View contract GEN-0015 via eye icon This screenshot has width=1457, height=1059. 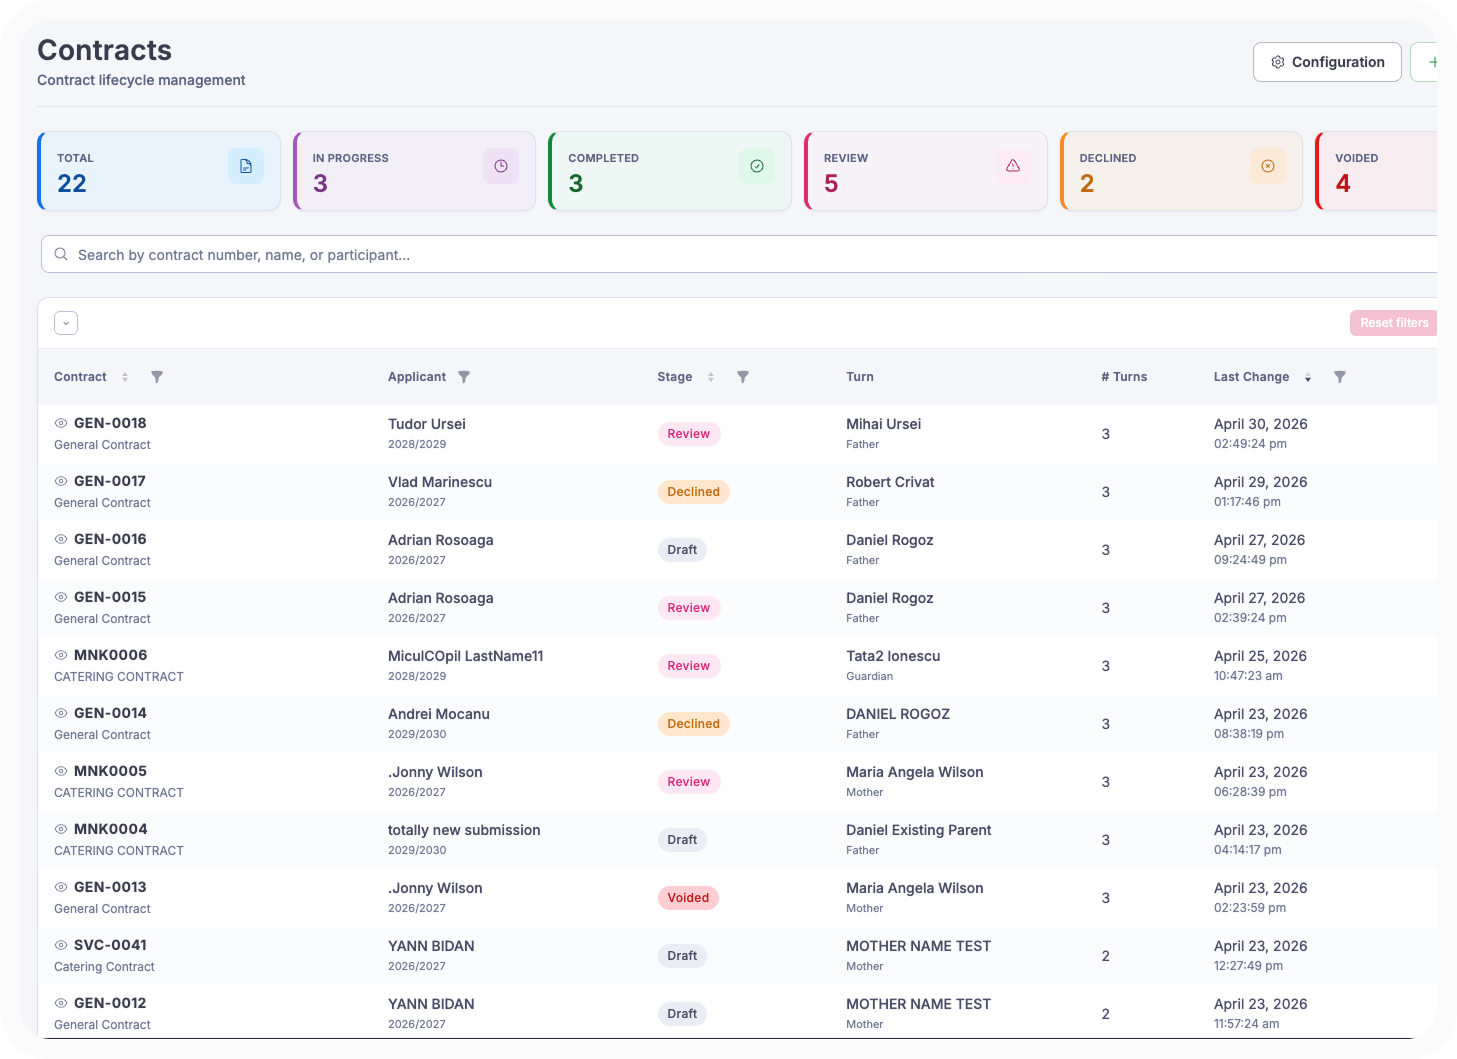tap(61, 597)
